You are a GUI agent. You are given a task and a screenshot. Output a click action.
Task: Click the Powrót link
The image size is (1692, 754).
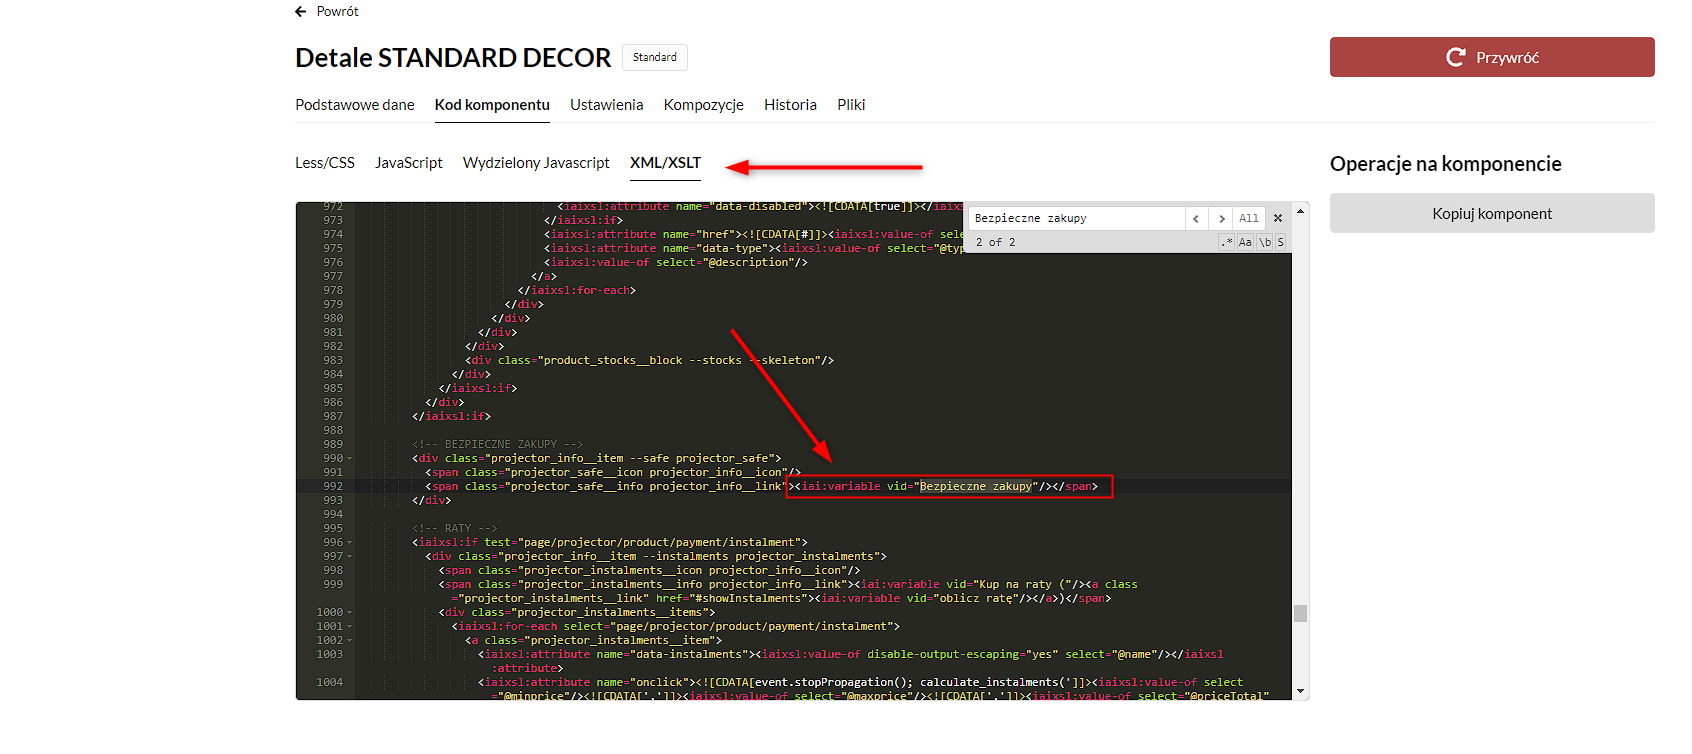click(338, 11)
